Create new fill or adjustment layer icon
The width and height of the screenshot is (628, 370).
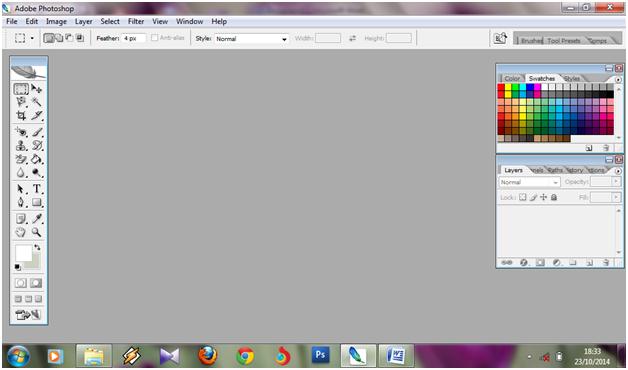556,263
